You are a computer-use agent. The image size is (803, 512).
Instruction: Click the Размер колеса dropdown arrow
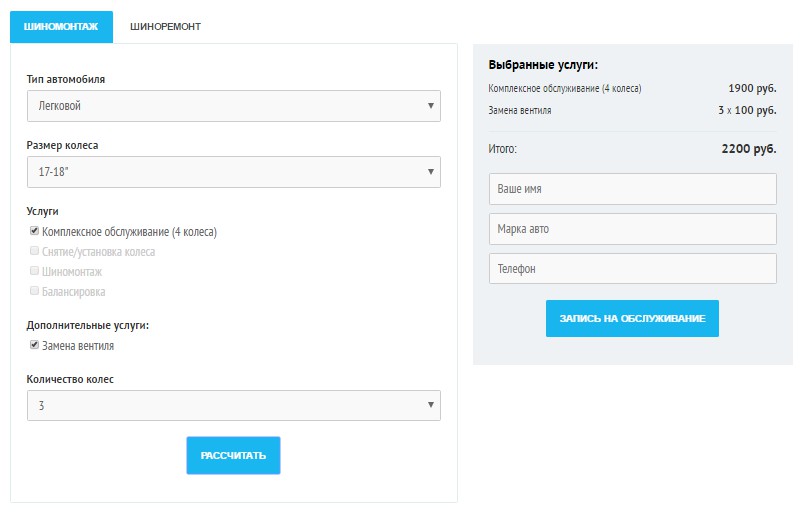[430, 172]
